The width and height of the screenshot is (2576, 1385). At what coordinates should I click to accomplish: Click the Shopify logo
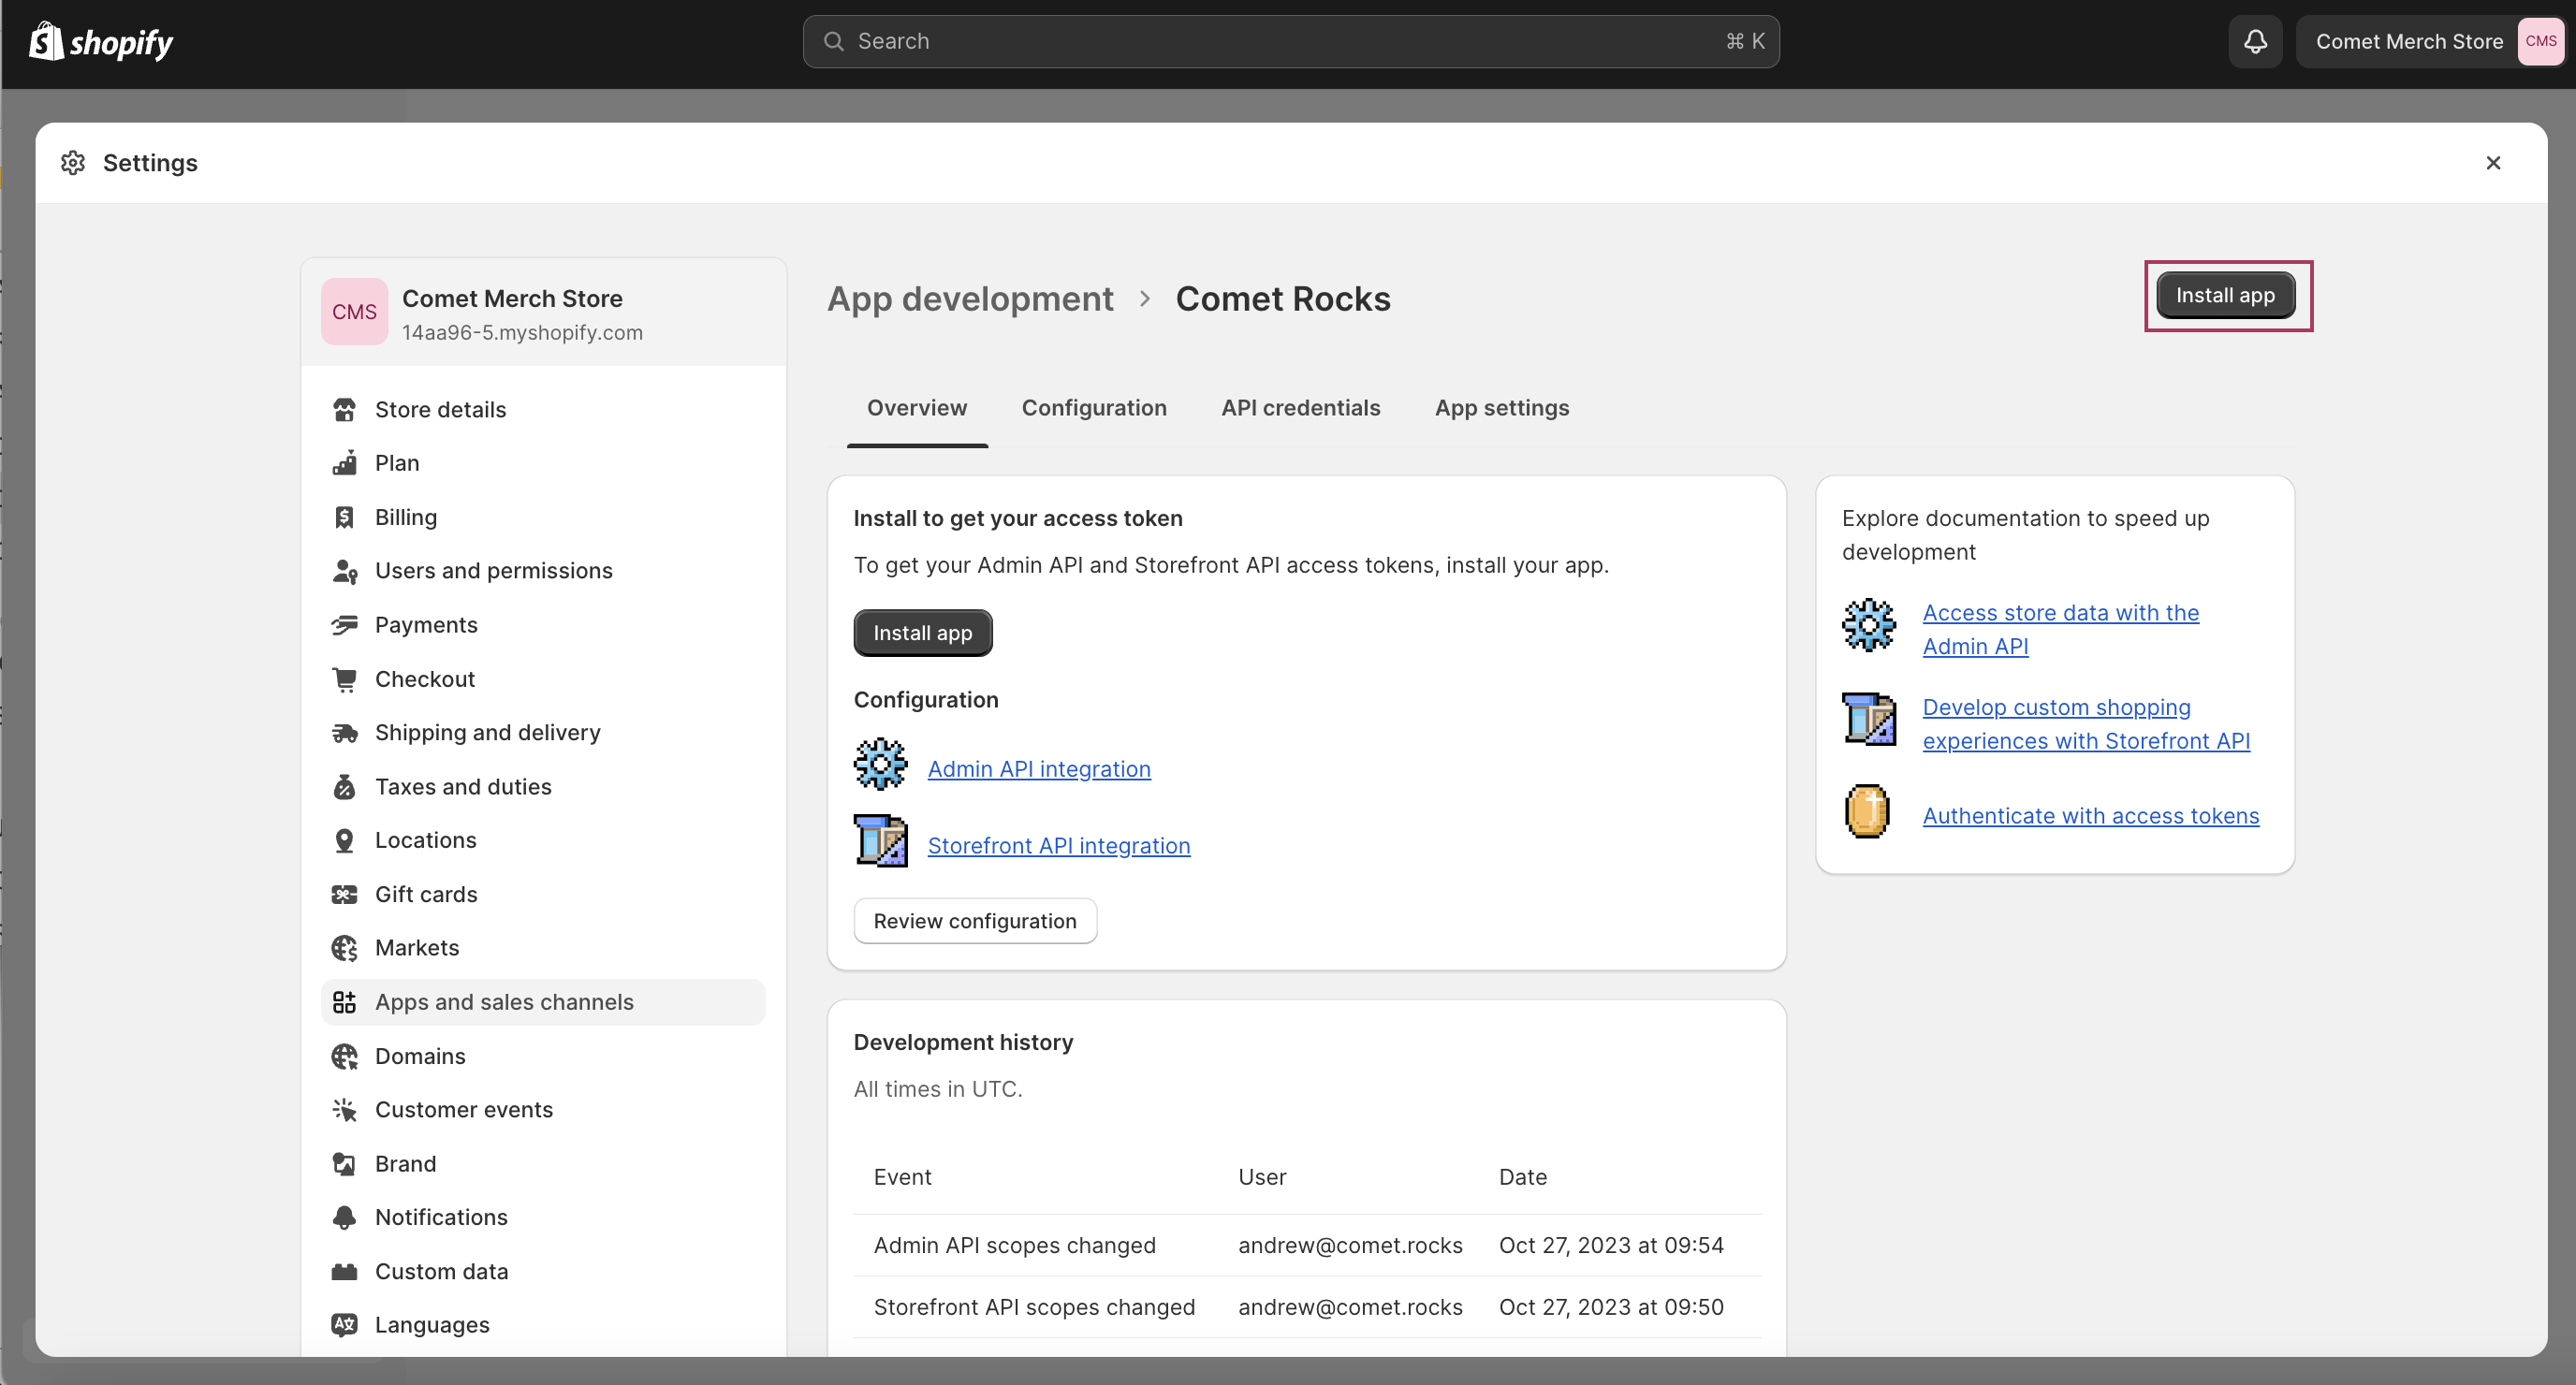101,42
